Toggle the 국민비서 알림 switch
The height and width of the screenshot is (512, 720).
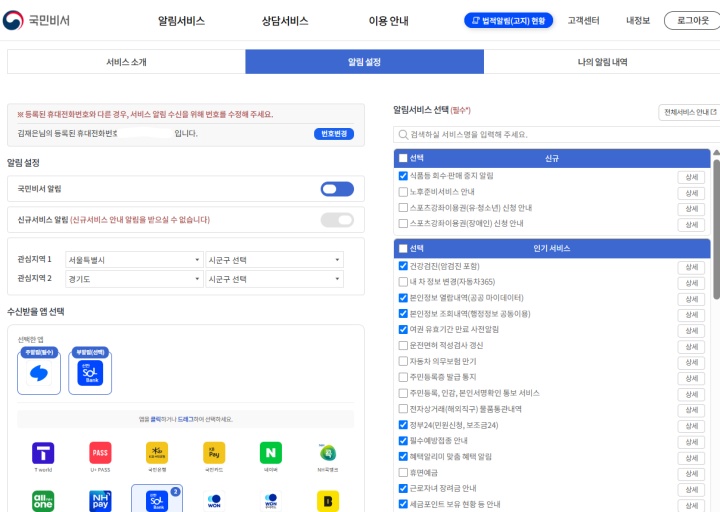(338, 189)
